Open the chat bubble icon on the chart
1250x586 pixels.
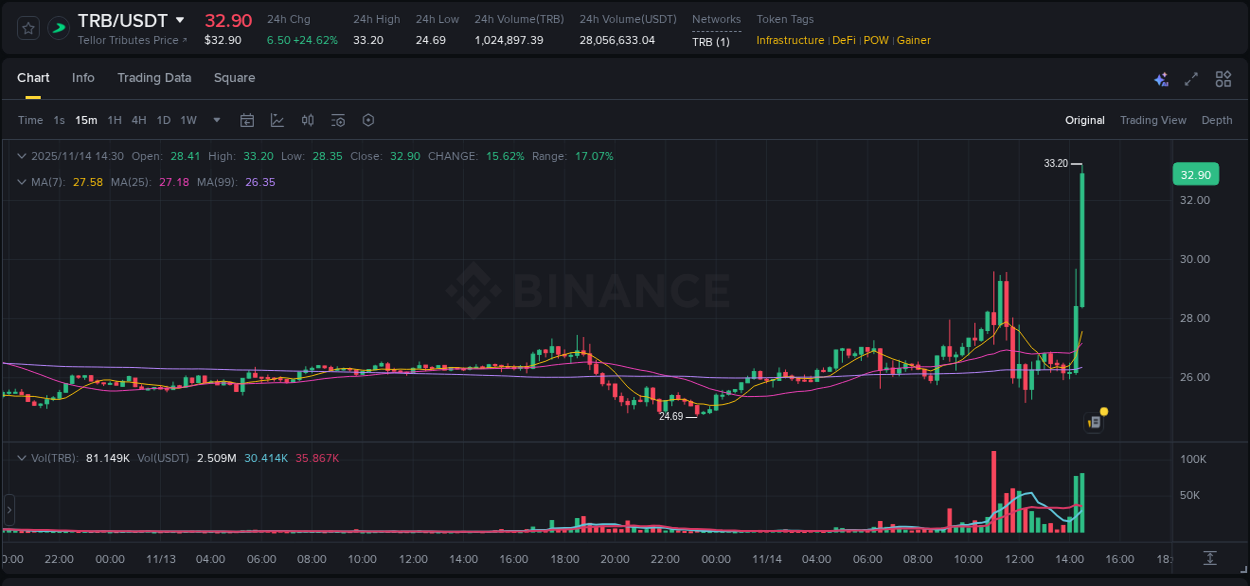click(1093, 421)
